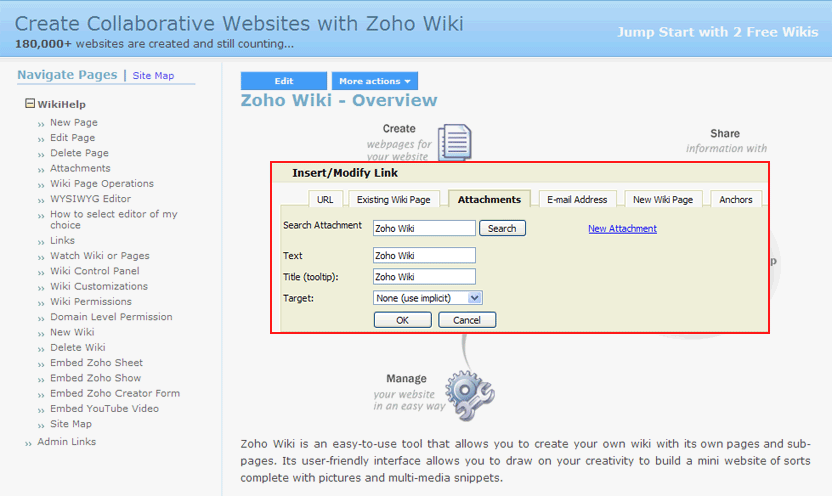Image resolution: width=832 pixels, height=496 pixels.
Task: Open the Wiki Control Panel link
Action: 94,271
